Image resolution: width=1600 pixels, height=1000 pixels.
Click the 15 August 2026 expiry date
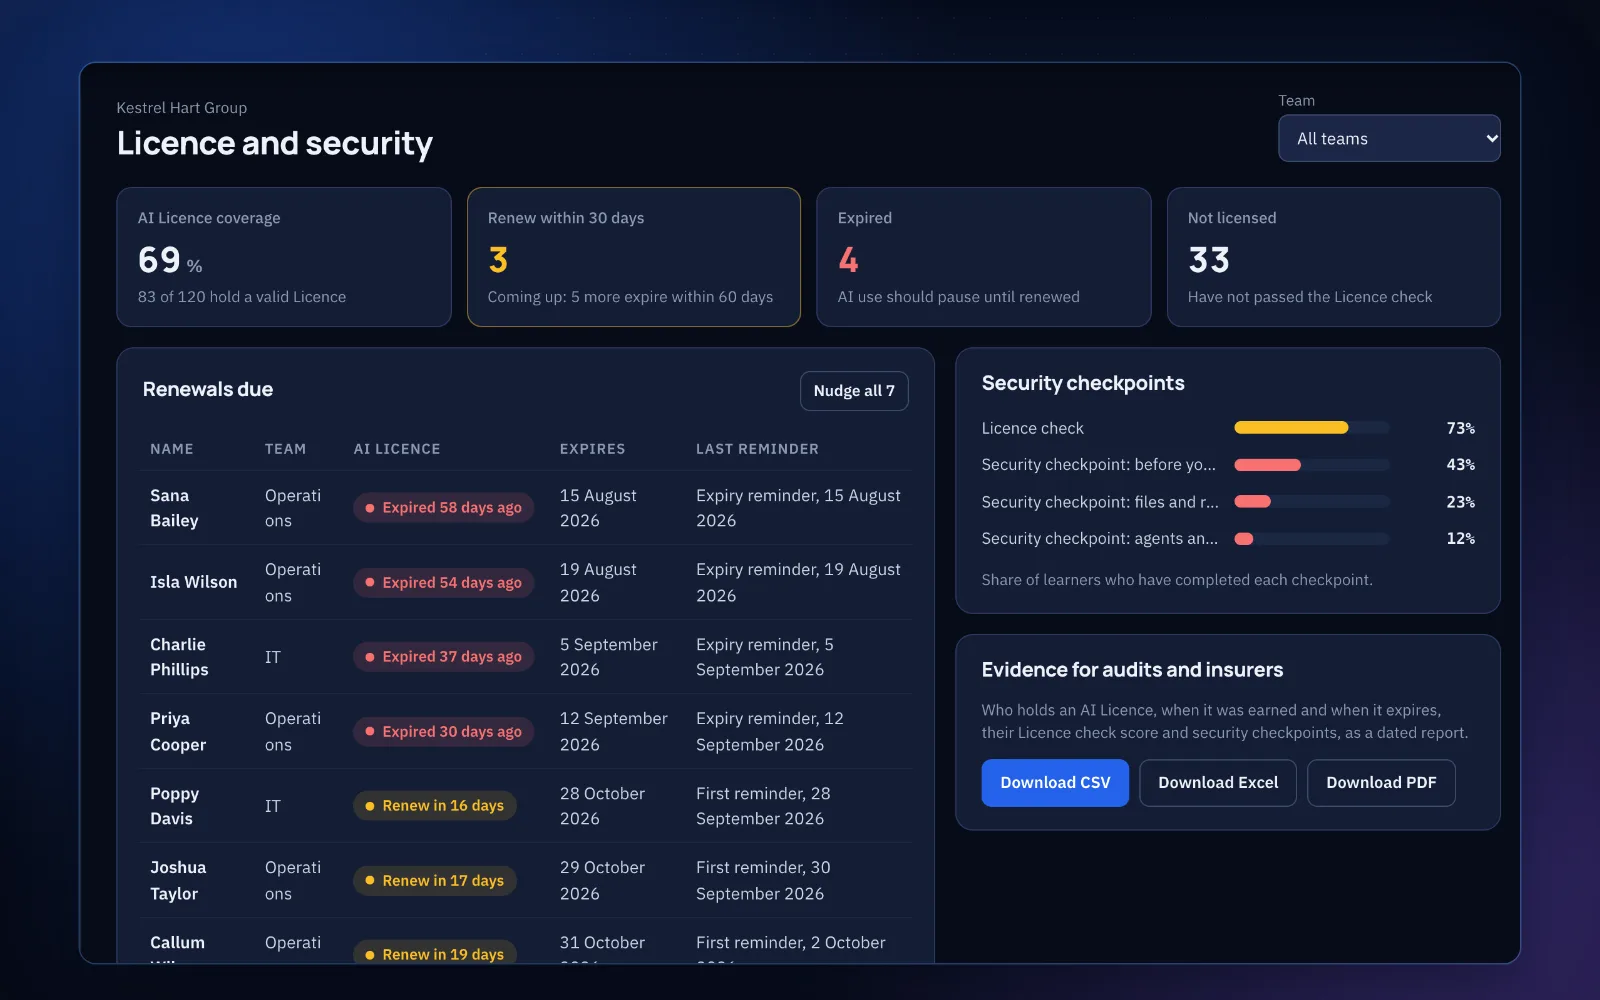point(598,508)
